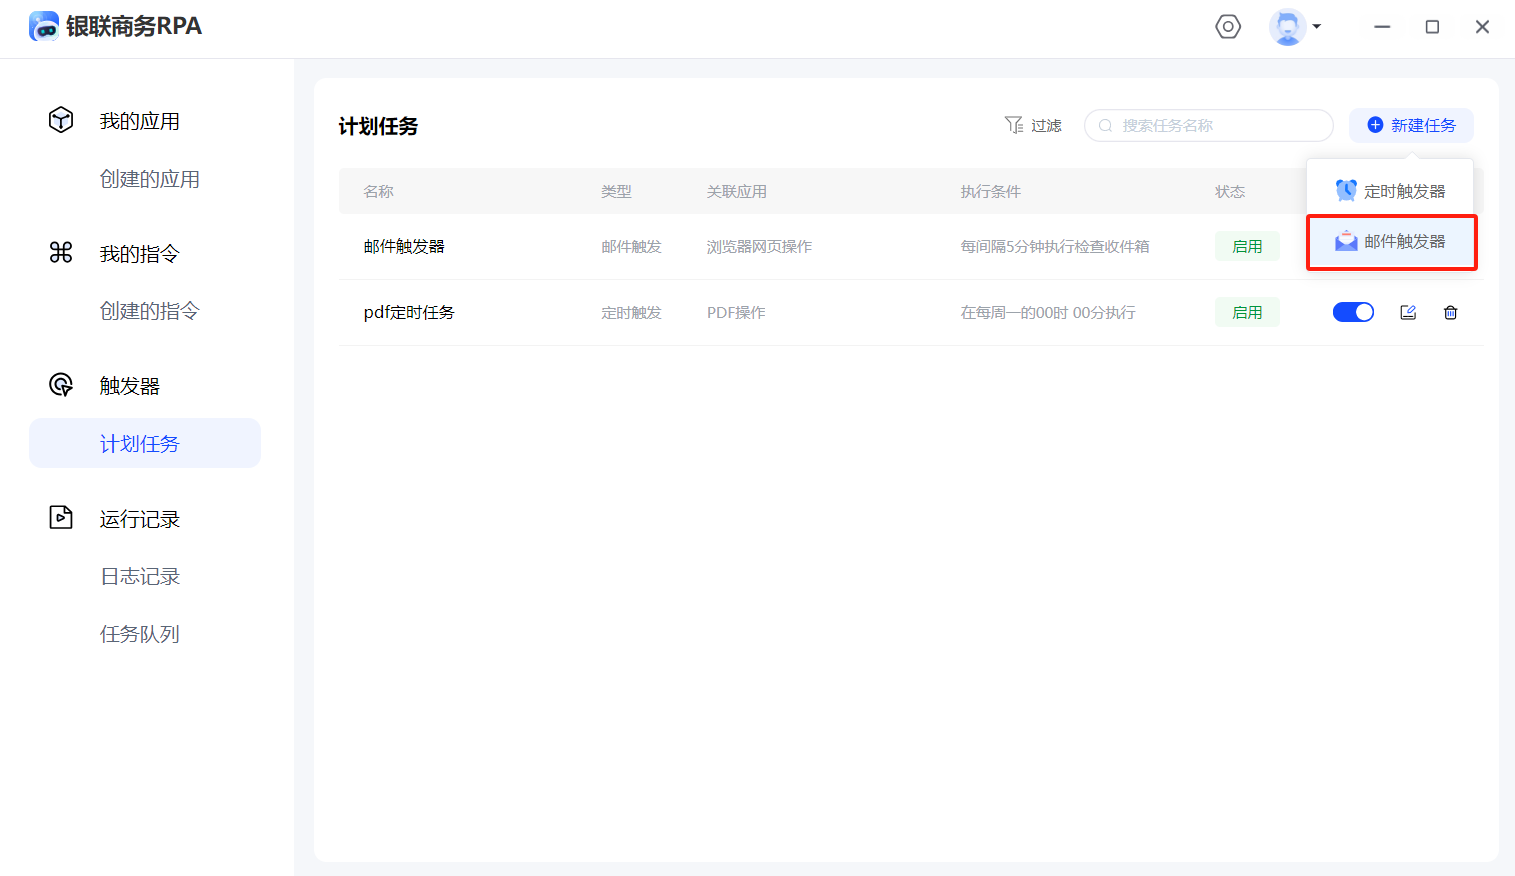Edit the pdf定时任务 task
1515x876 pixels.
(1408, 312)
